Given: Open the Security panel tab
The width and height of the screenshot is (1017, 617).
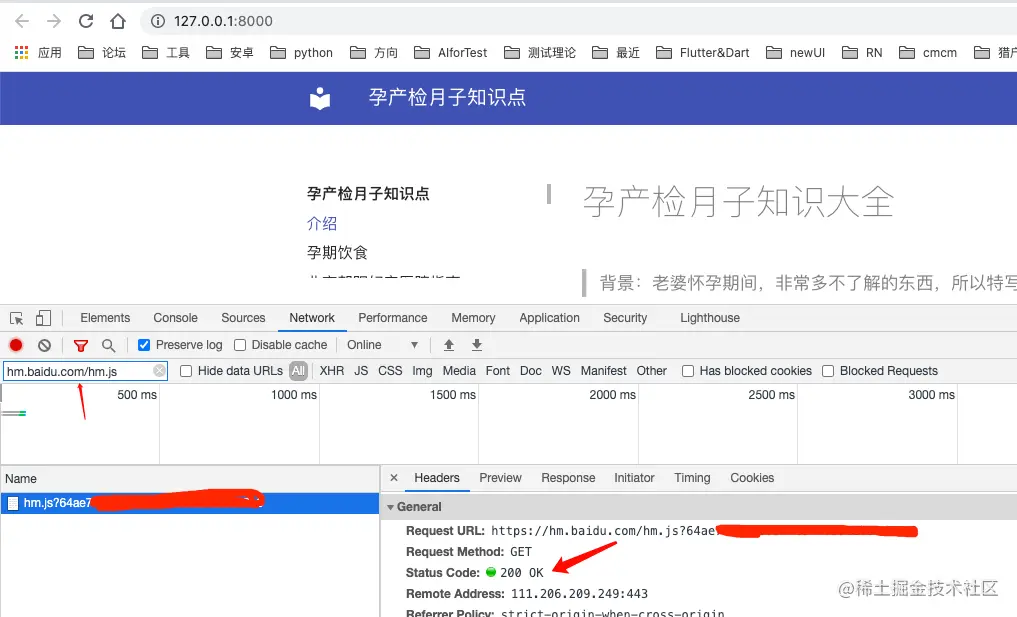Looking at the screenshot, I should pyautogui.click(x=625, y=318).
